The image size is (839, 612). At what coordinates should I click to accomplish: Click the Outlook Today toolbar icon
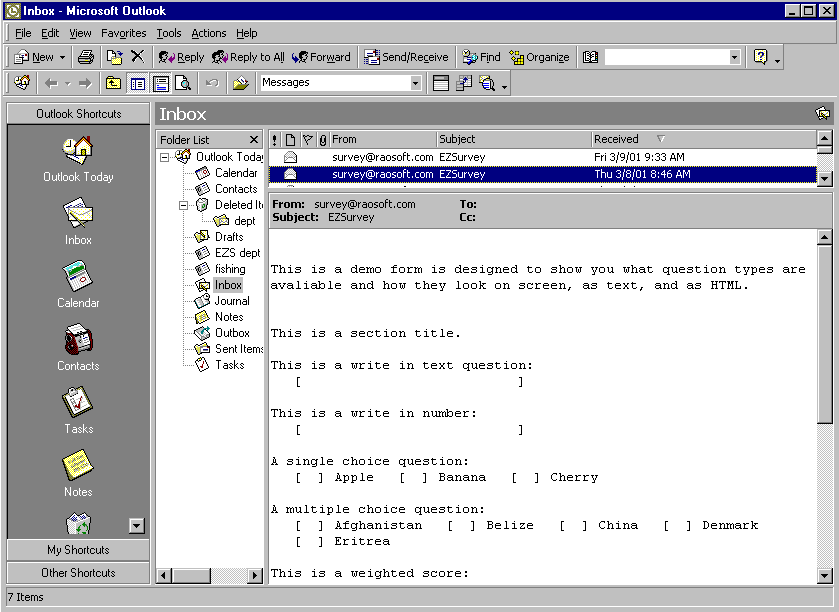pyautogui.click(x=22, y=83)
